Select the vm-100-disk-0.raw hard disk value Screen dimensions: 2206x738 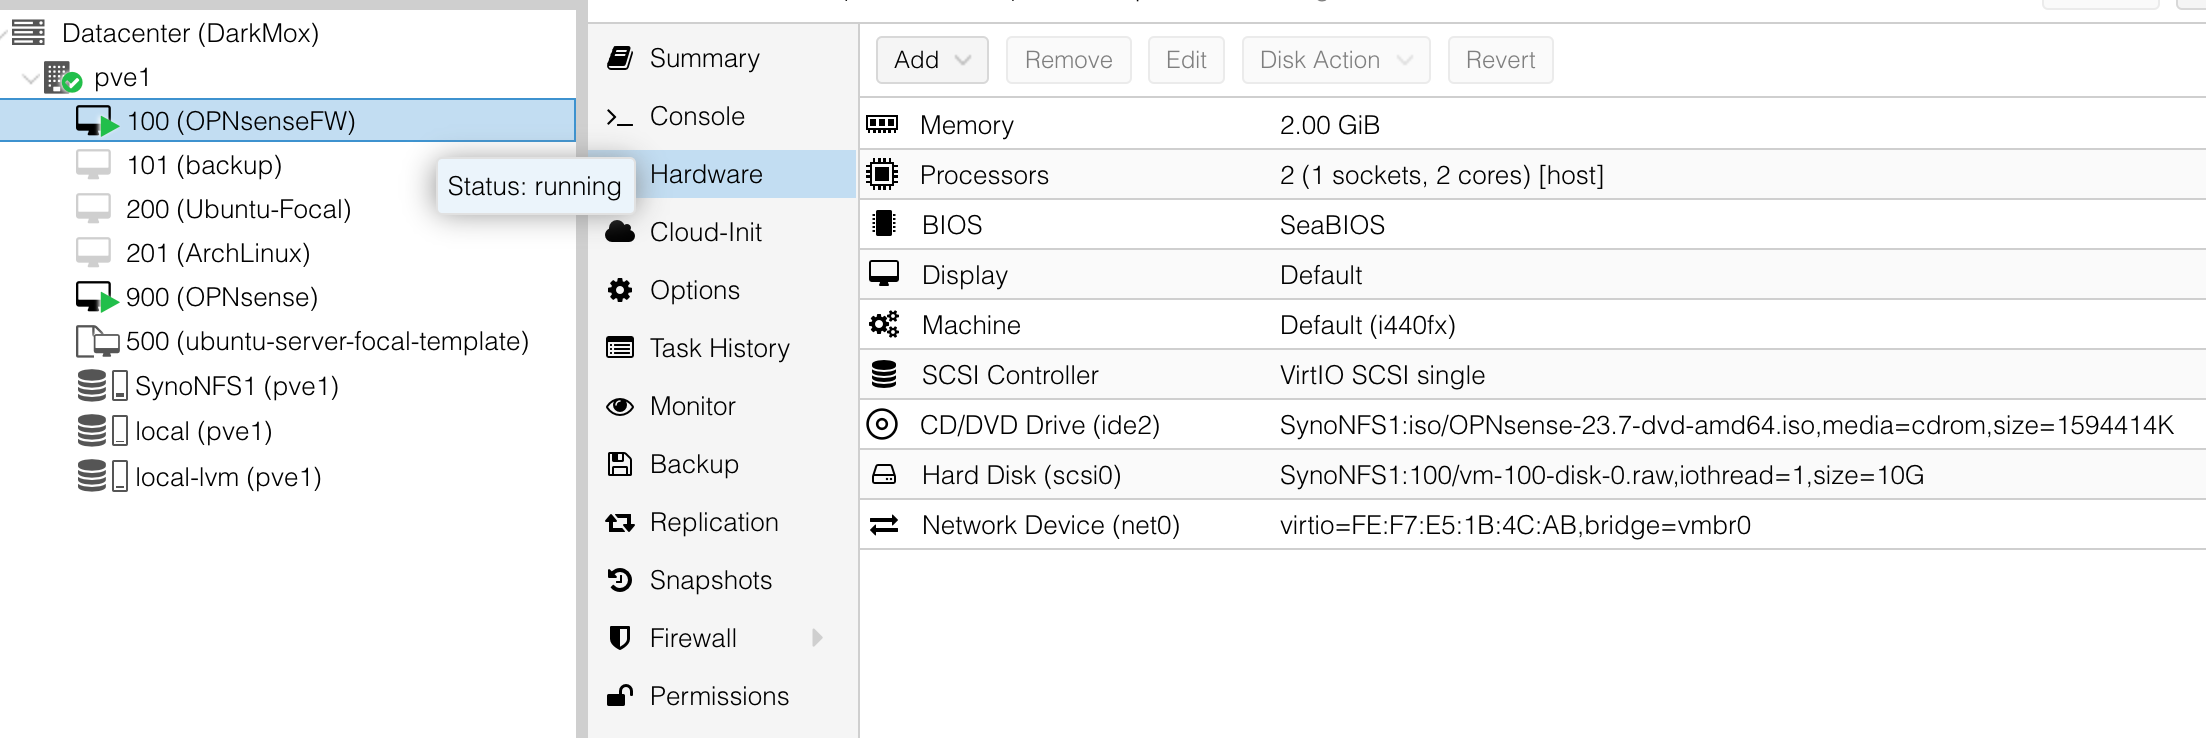[1602, 475]
